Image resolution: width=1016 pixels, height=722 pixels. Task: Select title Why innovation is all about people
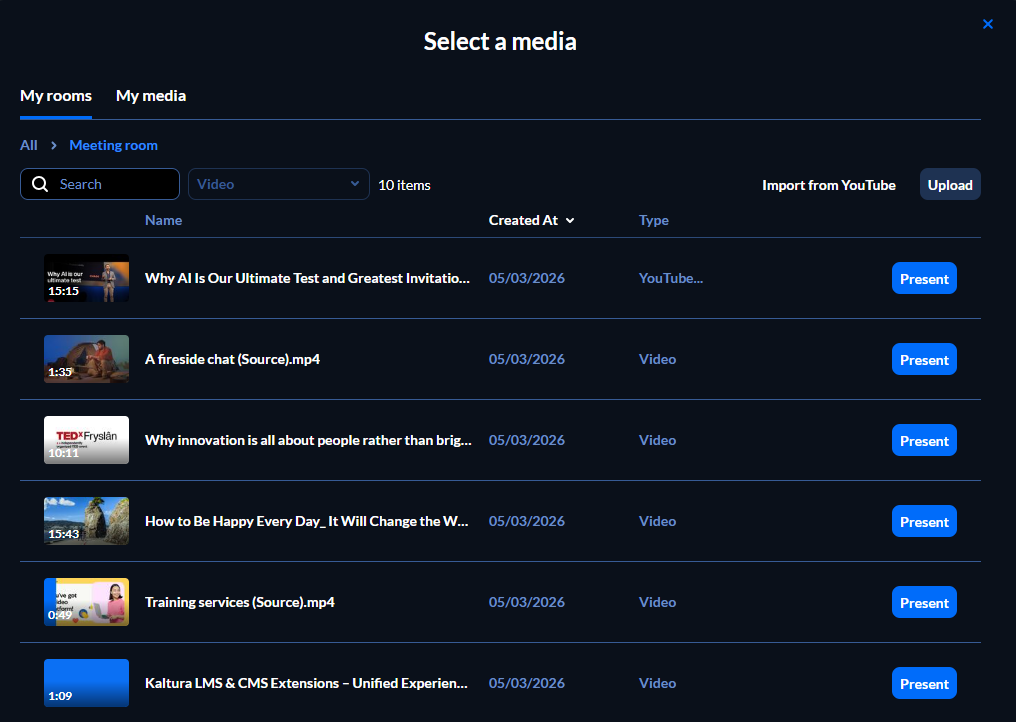(x=308, y=440)
